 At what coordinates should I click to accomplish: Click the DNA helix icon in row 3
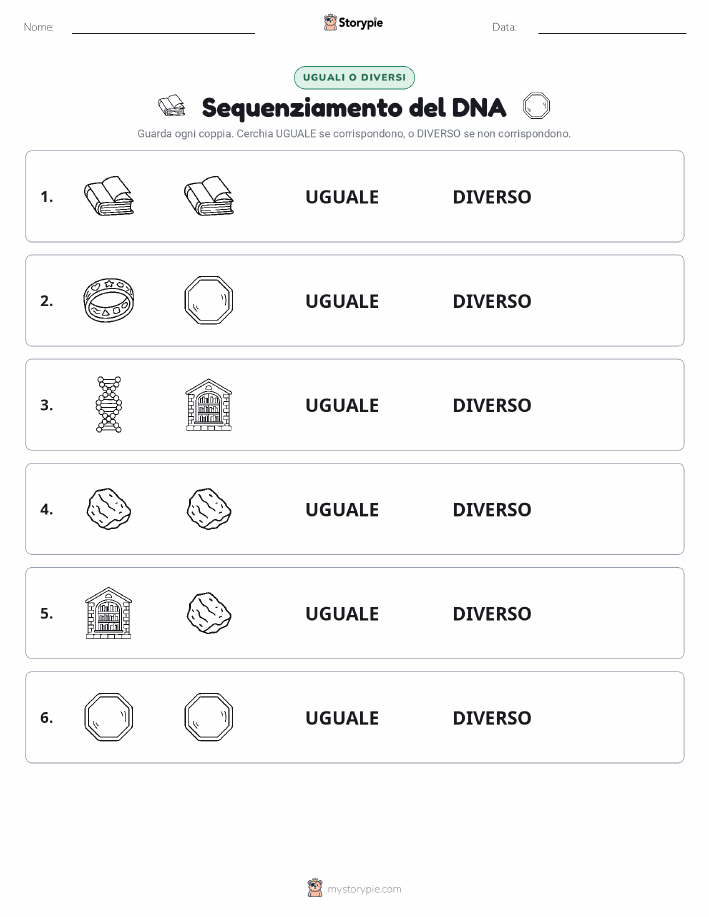pyautogui.click(x=109, y=404)
